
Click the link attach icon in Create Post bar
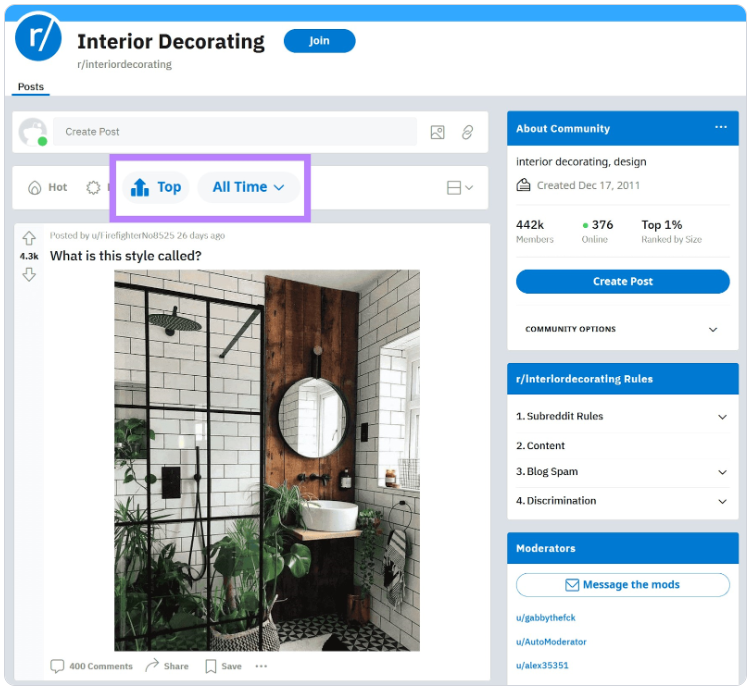pos(467,132)
